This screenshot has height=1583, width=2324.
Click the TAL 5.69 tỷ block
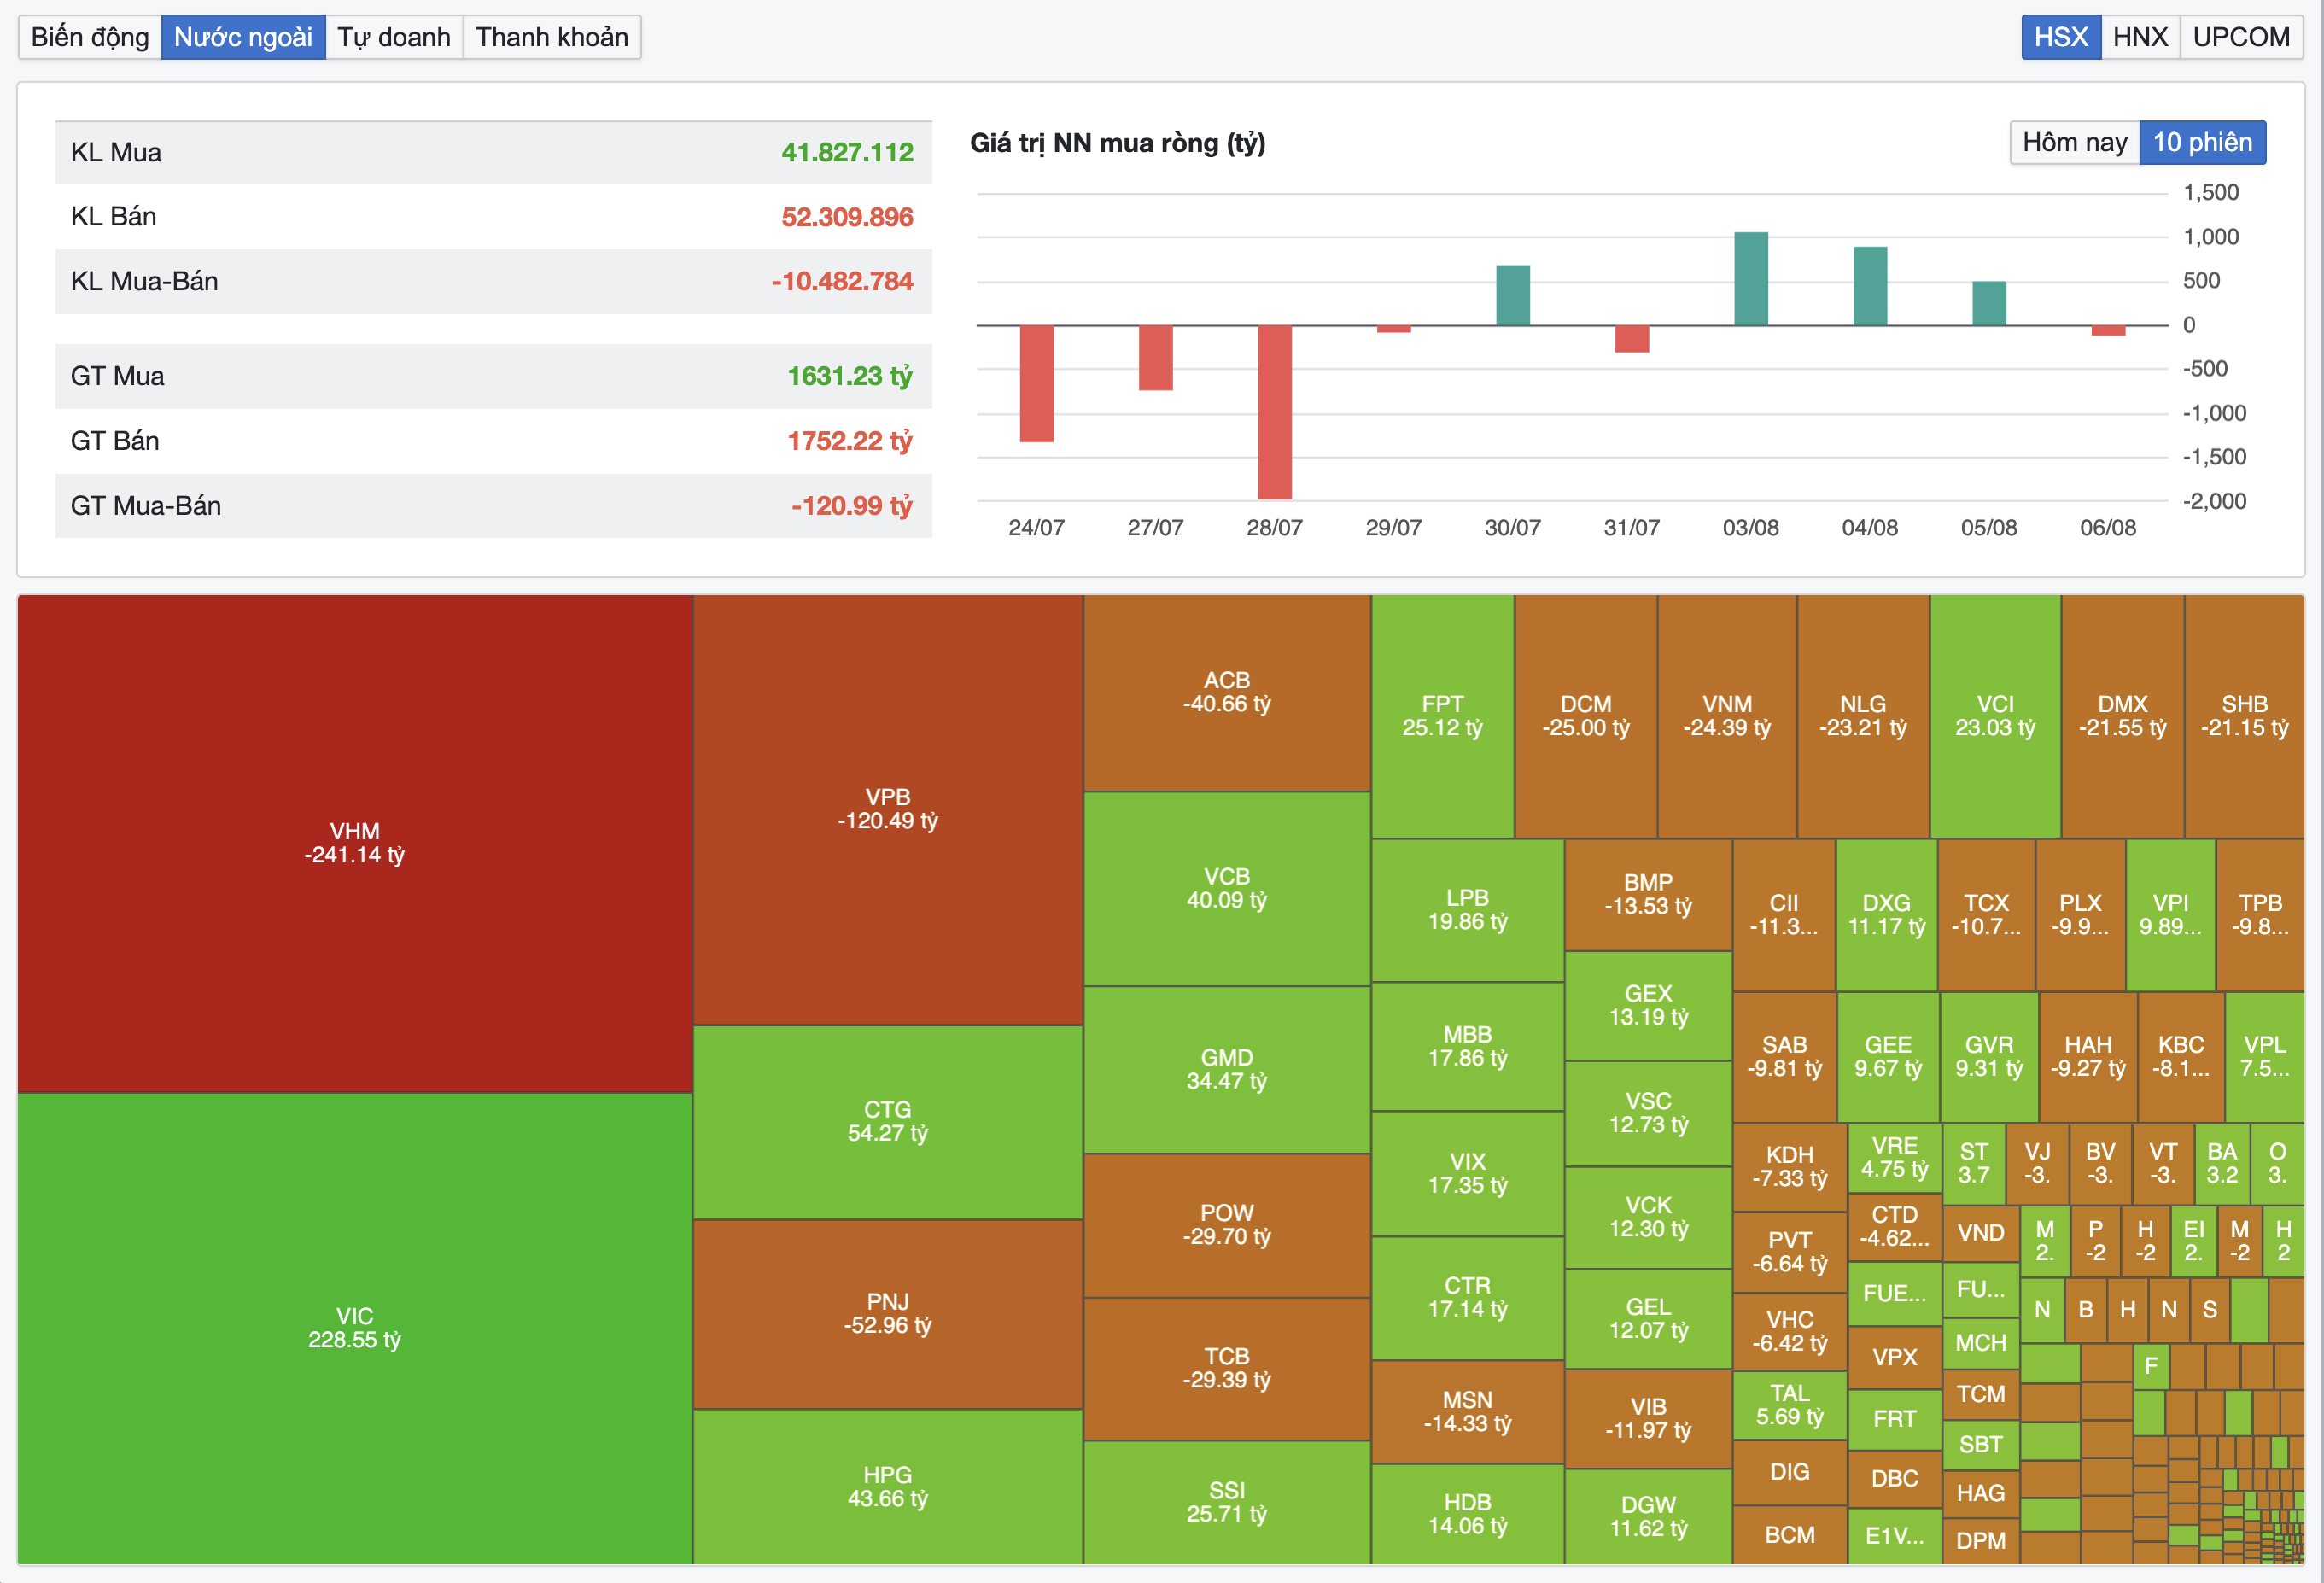pyautogui.click(x=1790, y=1405)
